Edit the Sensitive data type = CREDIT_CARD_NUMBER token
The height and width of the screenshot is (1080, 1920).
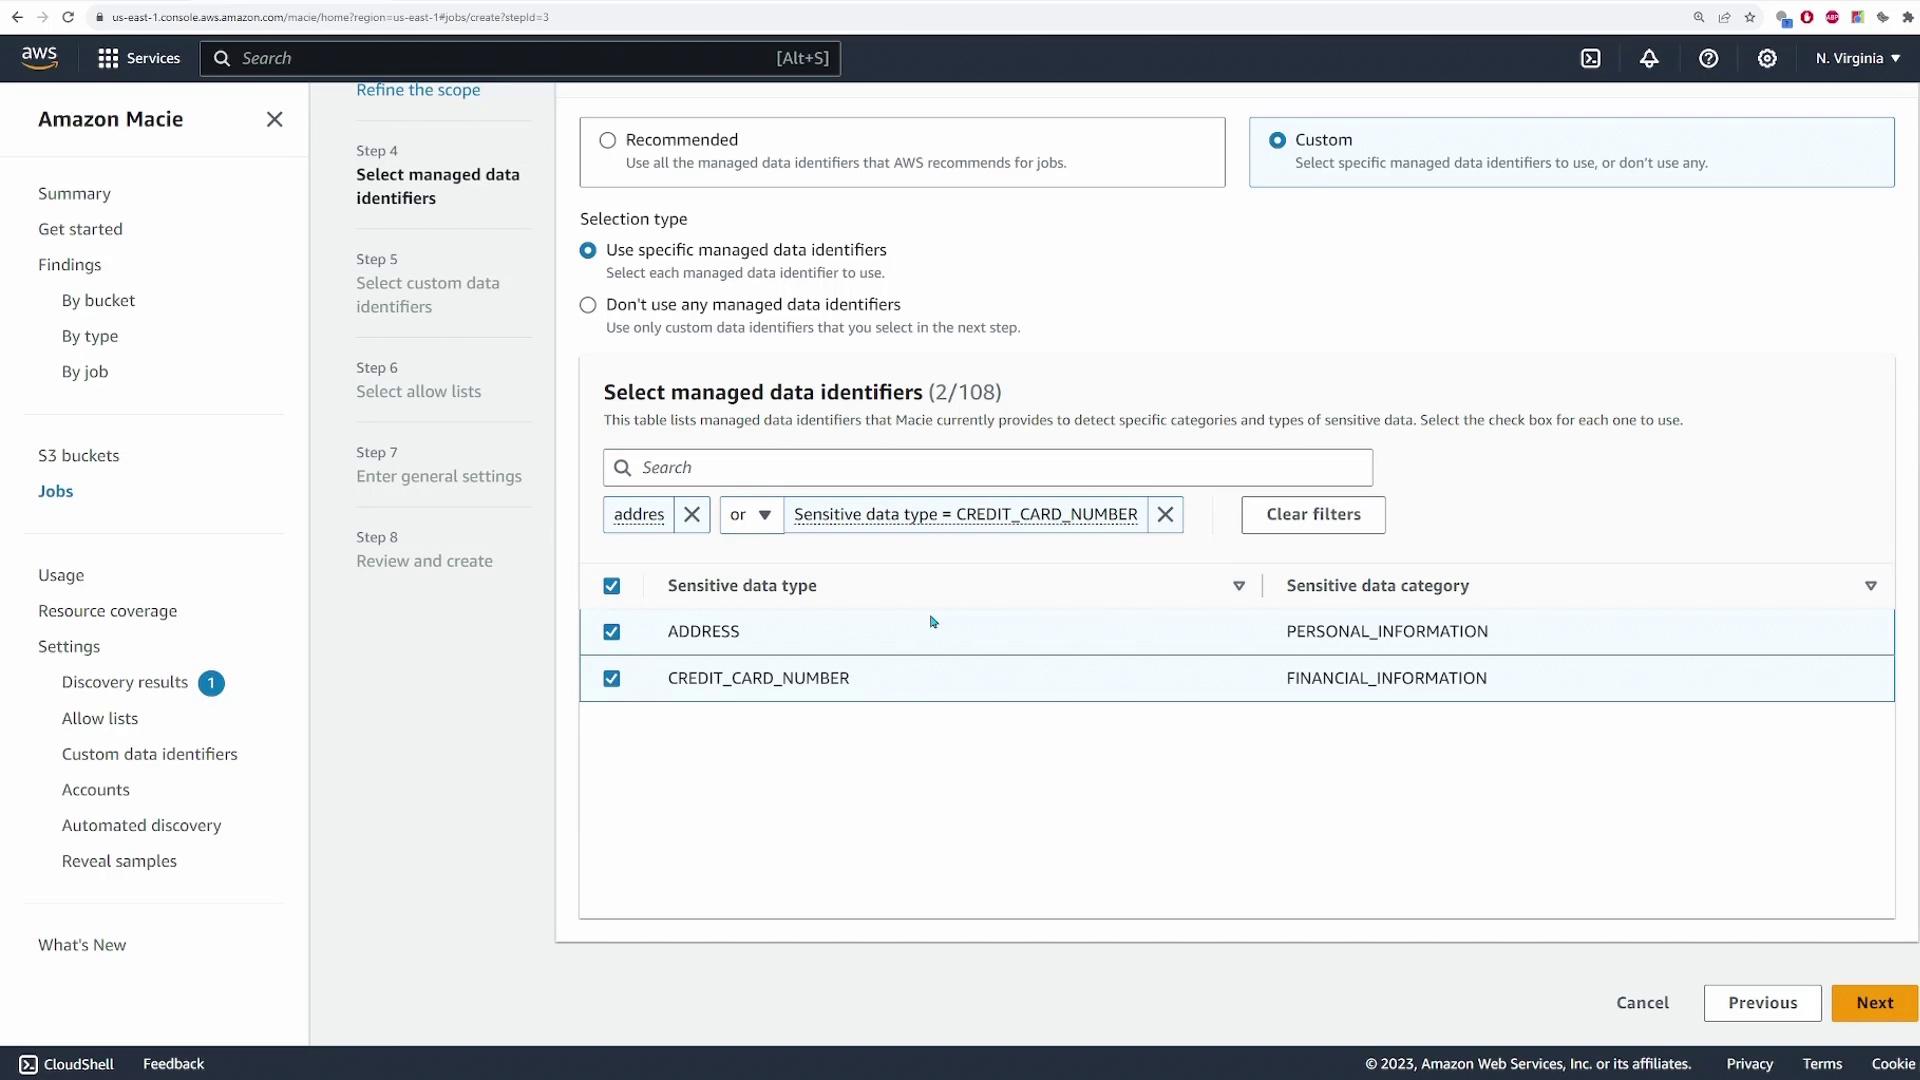(x=965, y=515)
